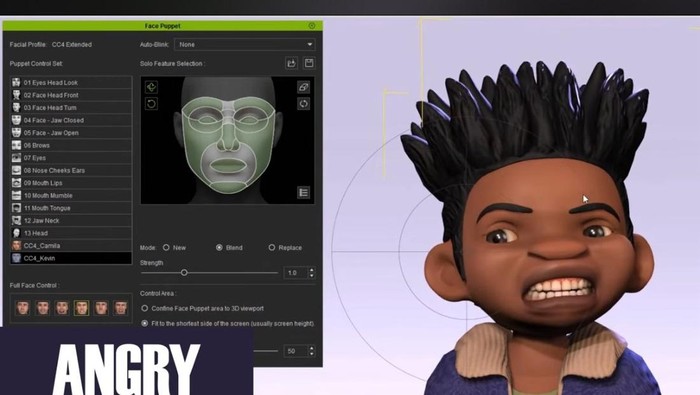The height and width of the screenshot is (395, 700).
Task: Choose CC4_Camila puppet profile
Action: 71,245
